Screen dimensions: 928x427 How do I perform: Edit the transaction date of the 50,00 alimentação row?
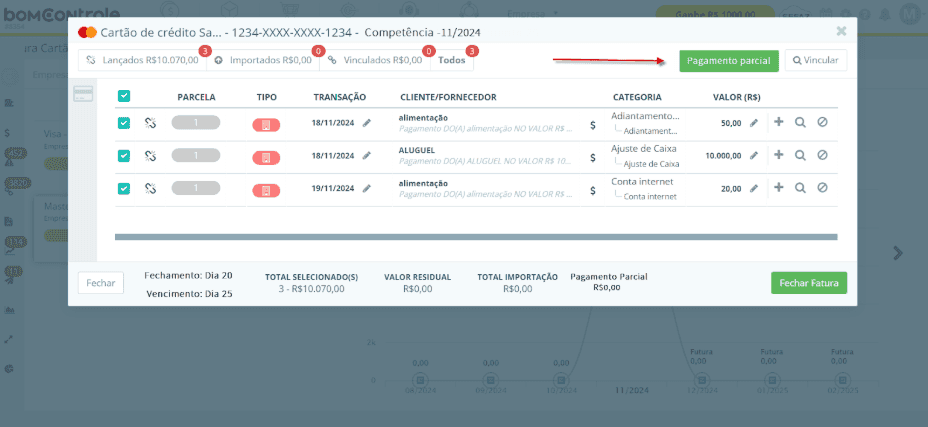click(x=367, y=123)
